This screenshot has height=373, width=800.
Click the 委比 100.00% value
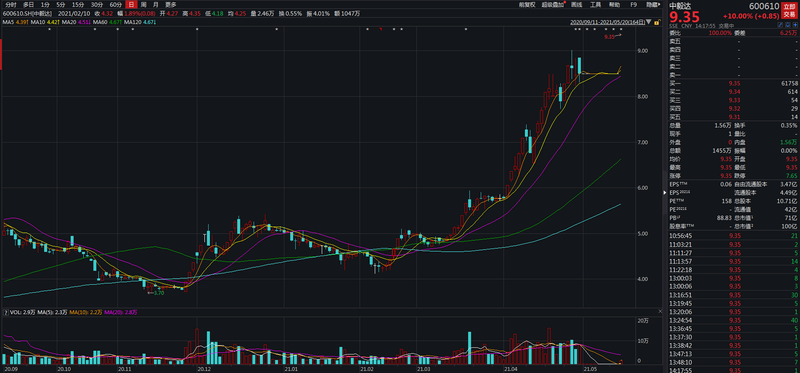720,33
